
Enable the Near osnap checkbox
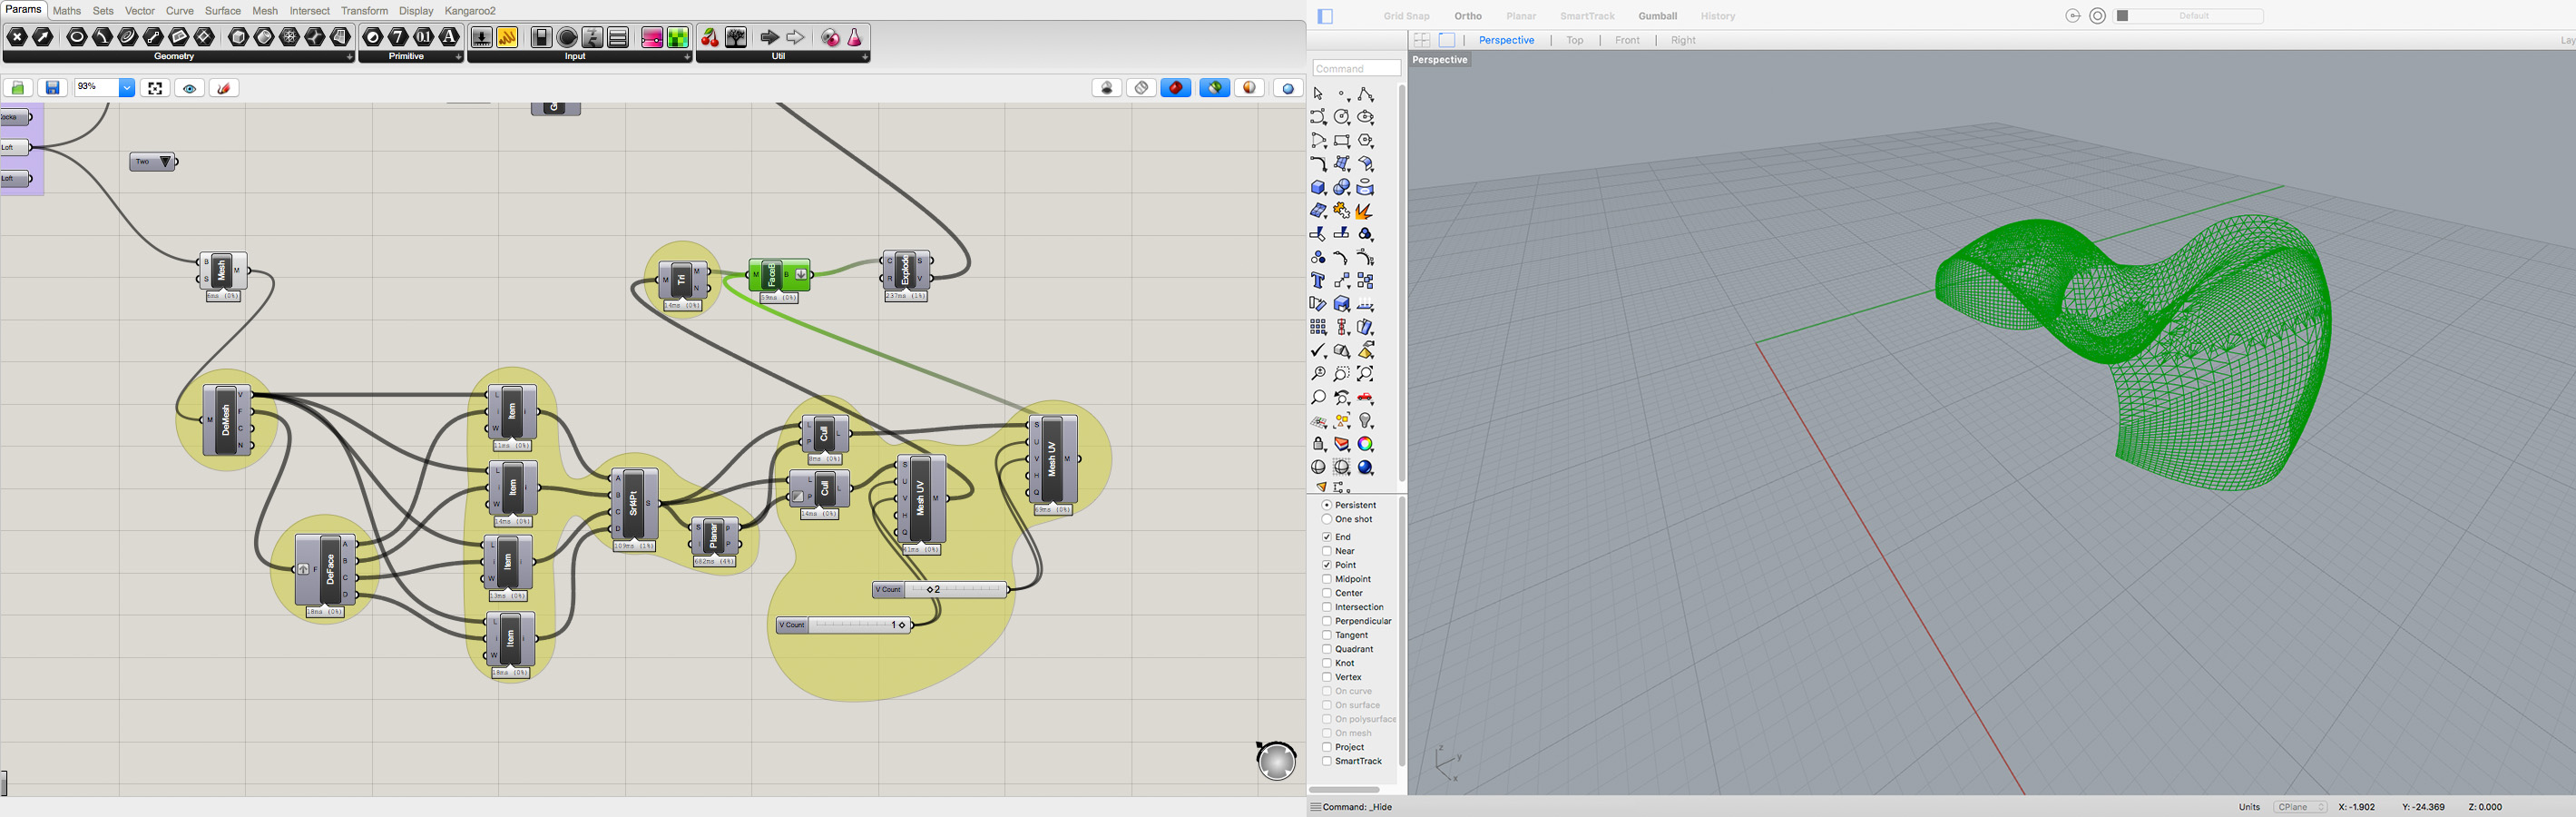(1327, 551)
